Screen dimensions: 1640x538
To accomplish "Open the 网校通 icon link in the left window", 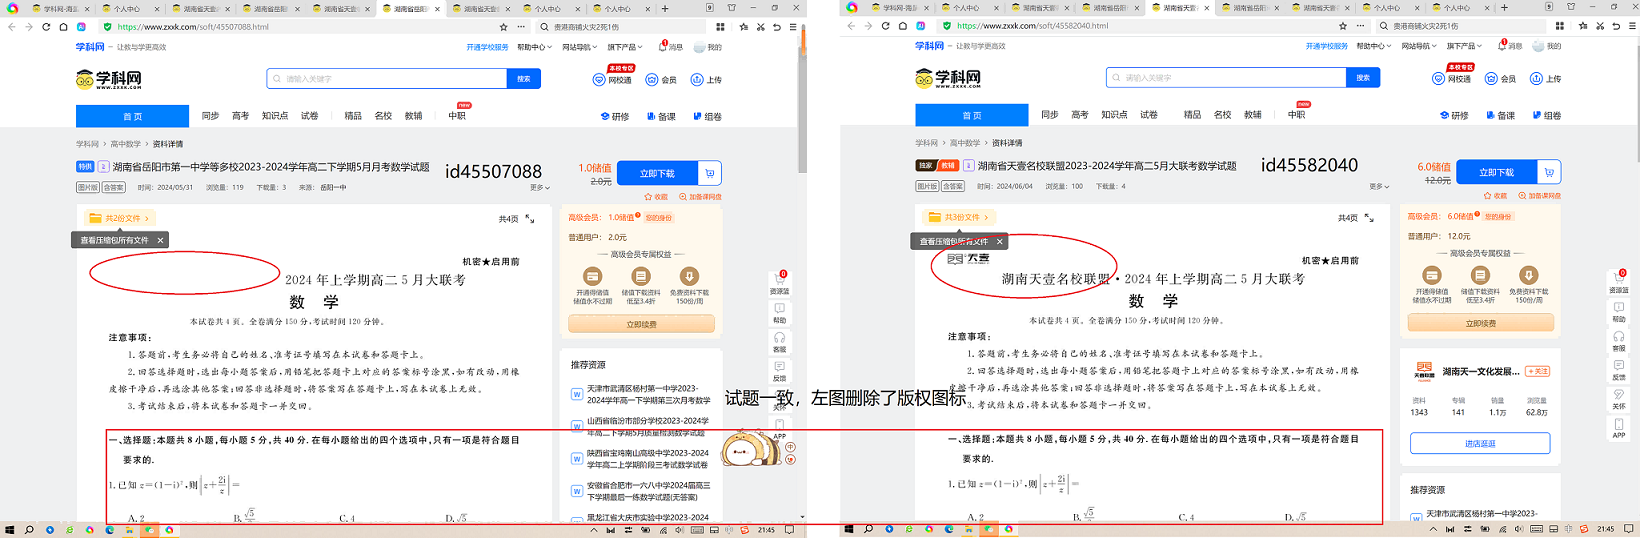I will point(612,79).
